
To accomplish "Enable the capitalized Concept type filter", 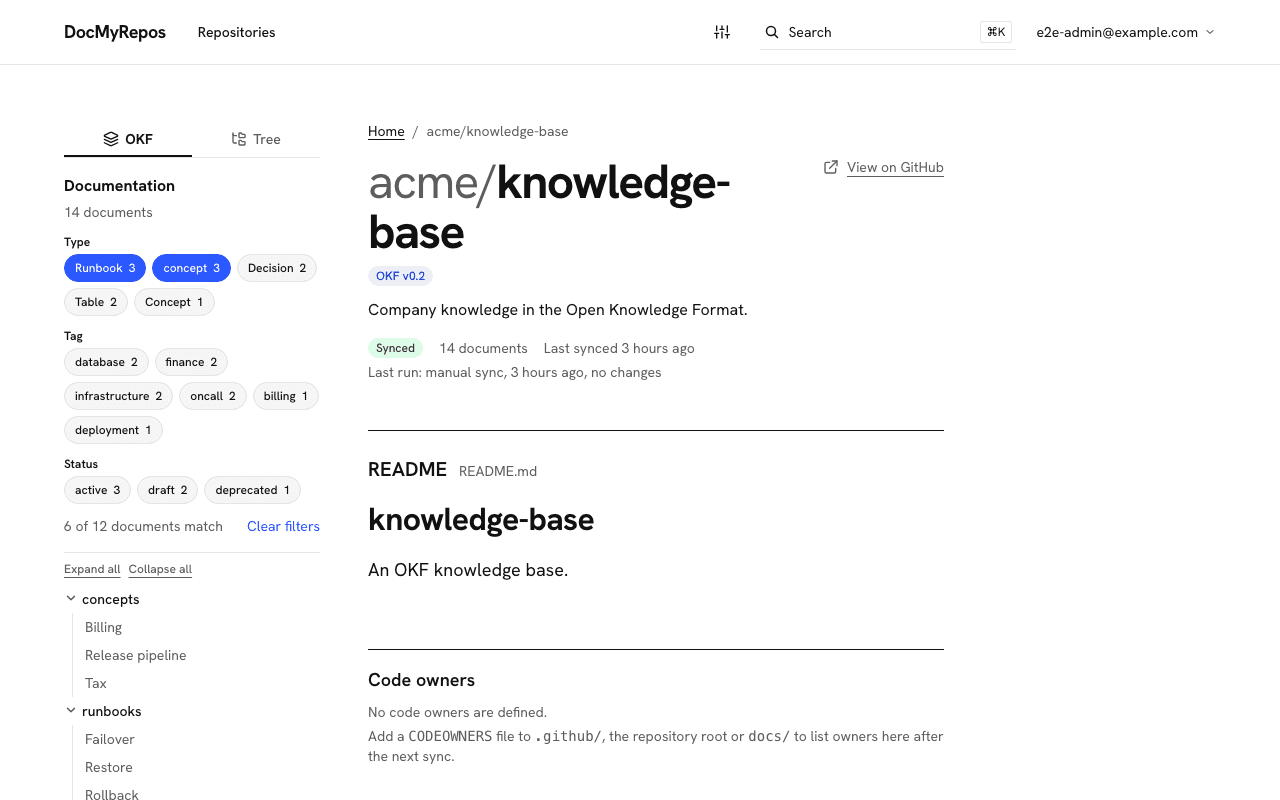I will 174,302.
